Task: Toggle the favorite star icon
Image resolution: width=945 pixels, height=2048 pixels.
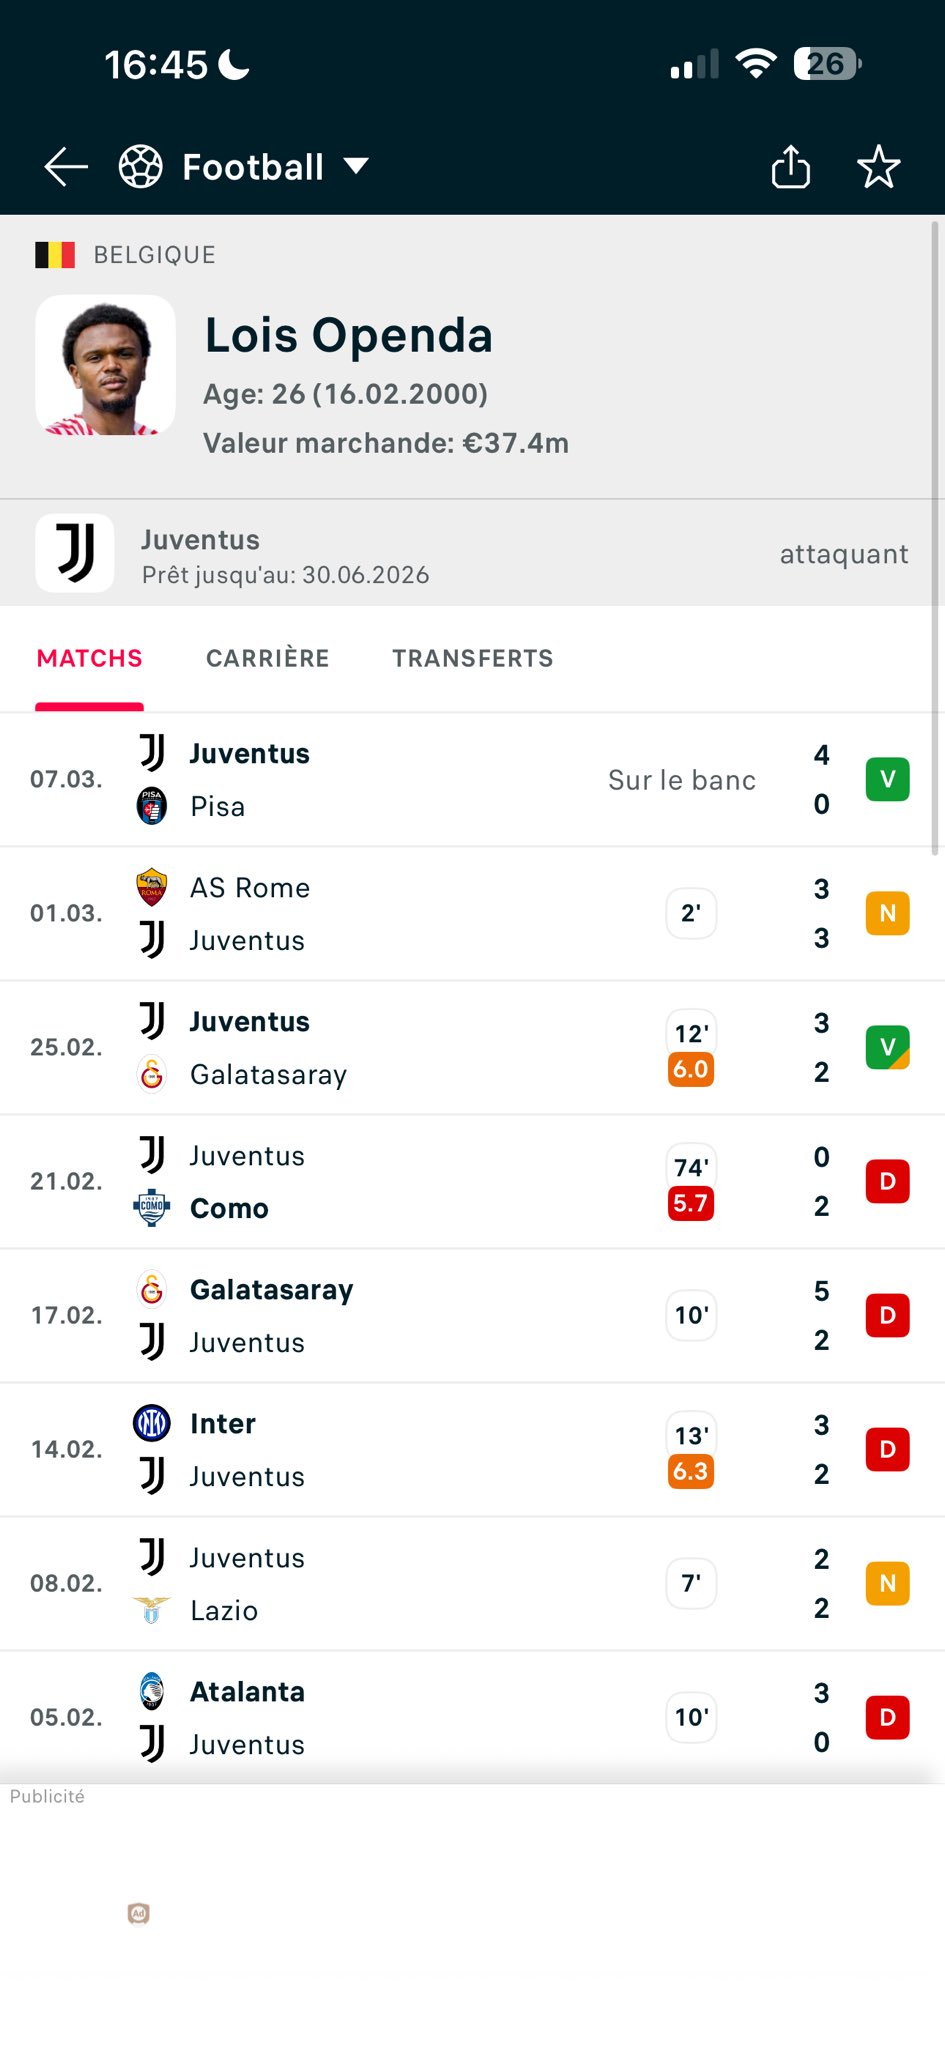Action: (879, 167)
